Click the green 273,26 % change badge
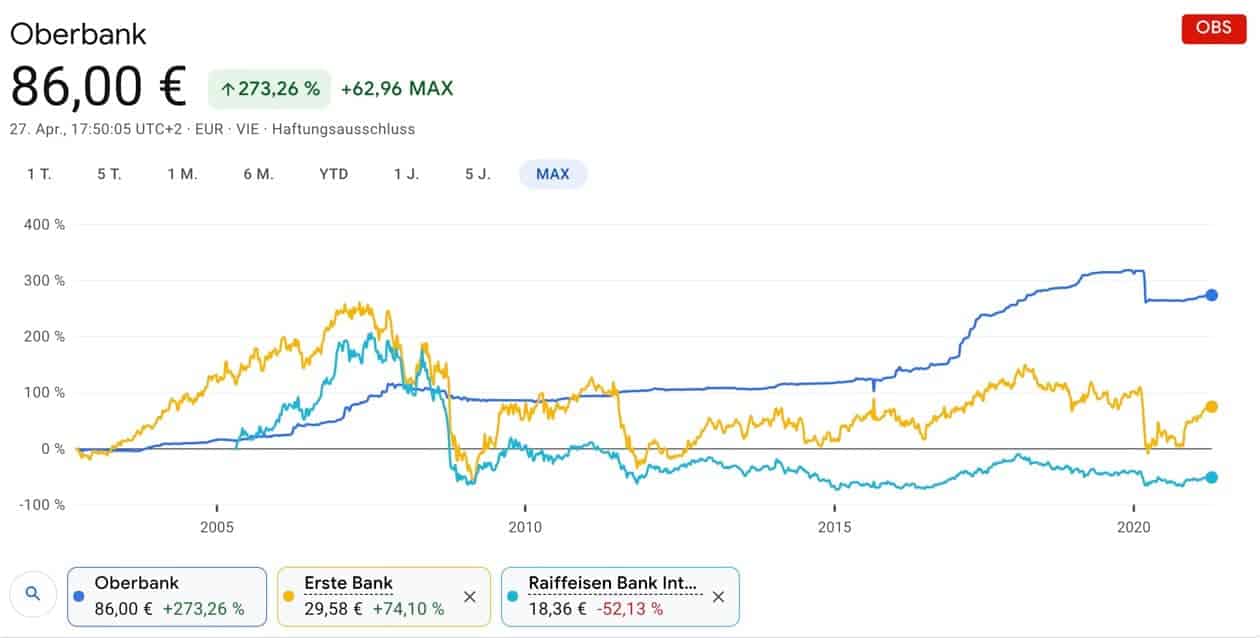 click(x=269, y=89)
